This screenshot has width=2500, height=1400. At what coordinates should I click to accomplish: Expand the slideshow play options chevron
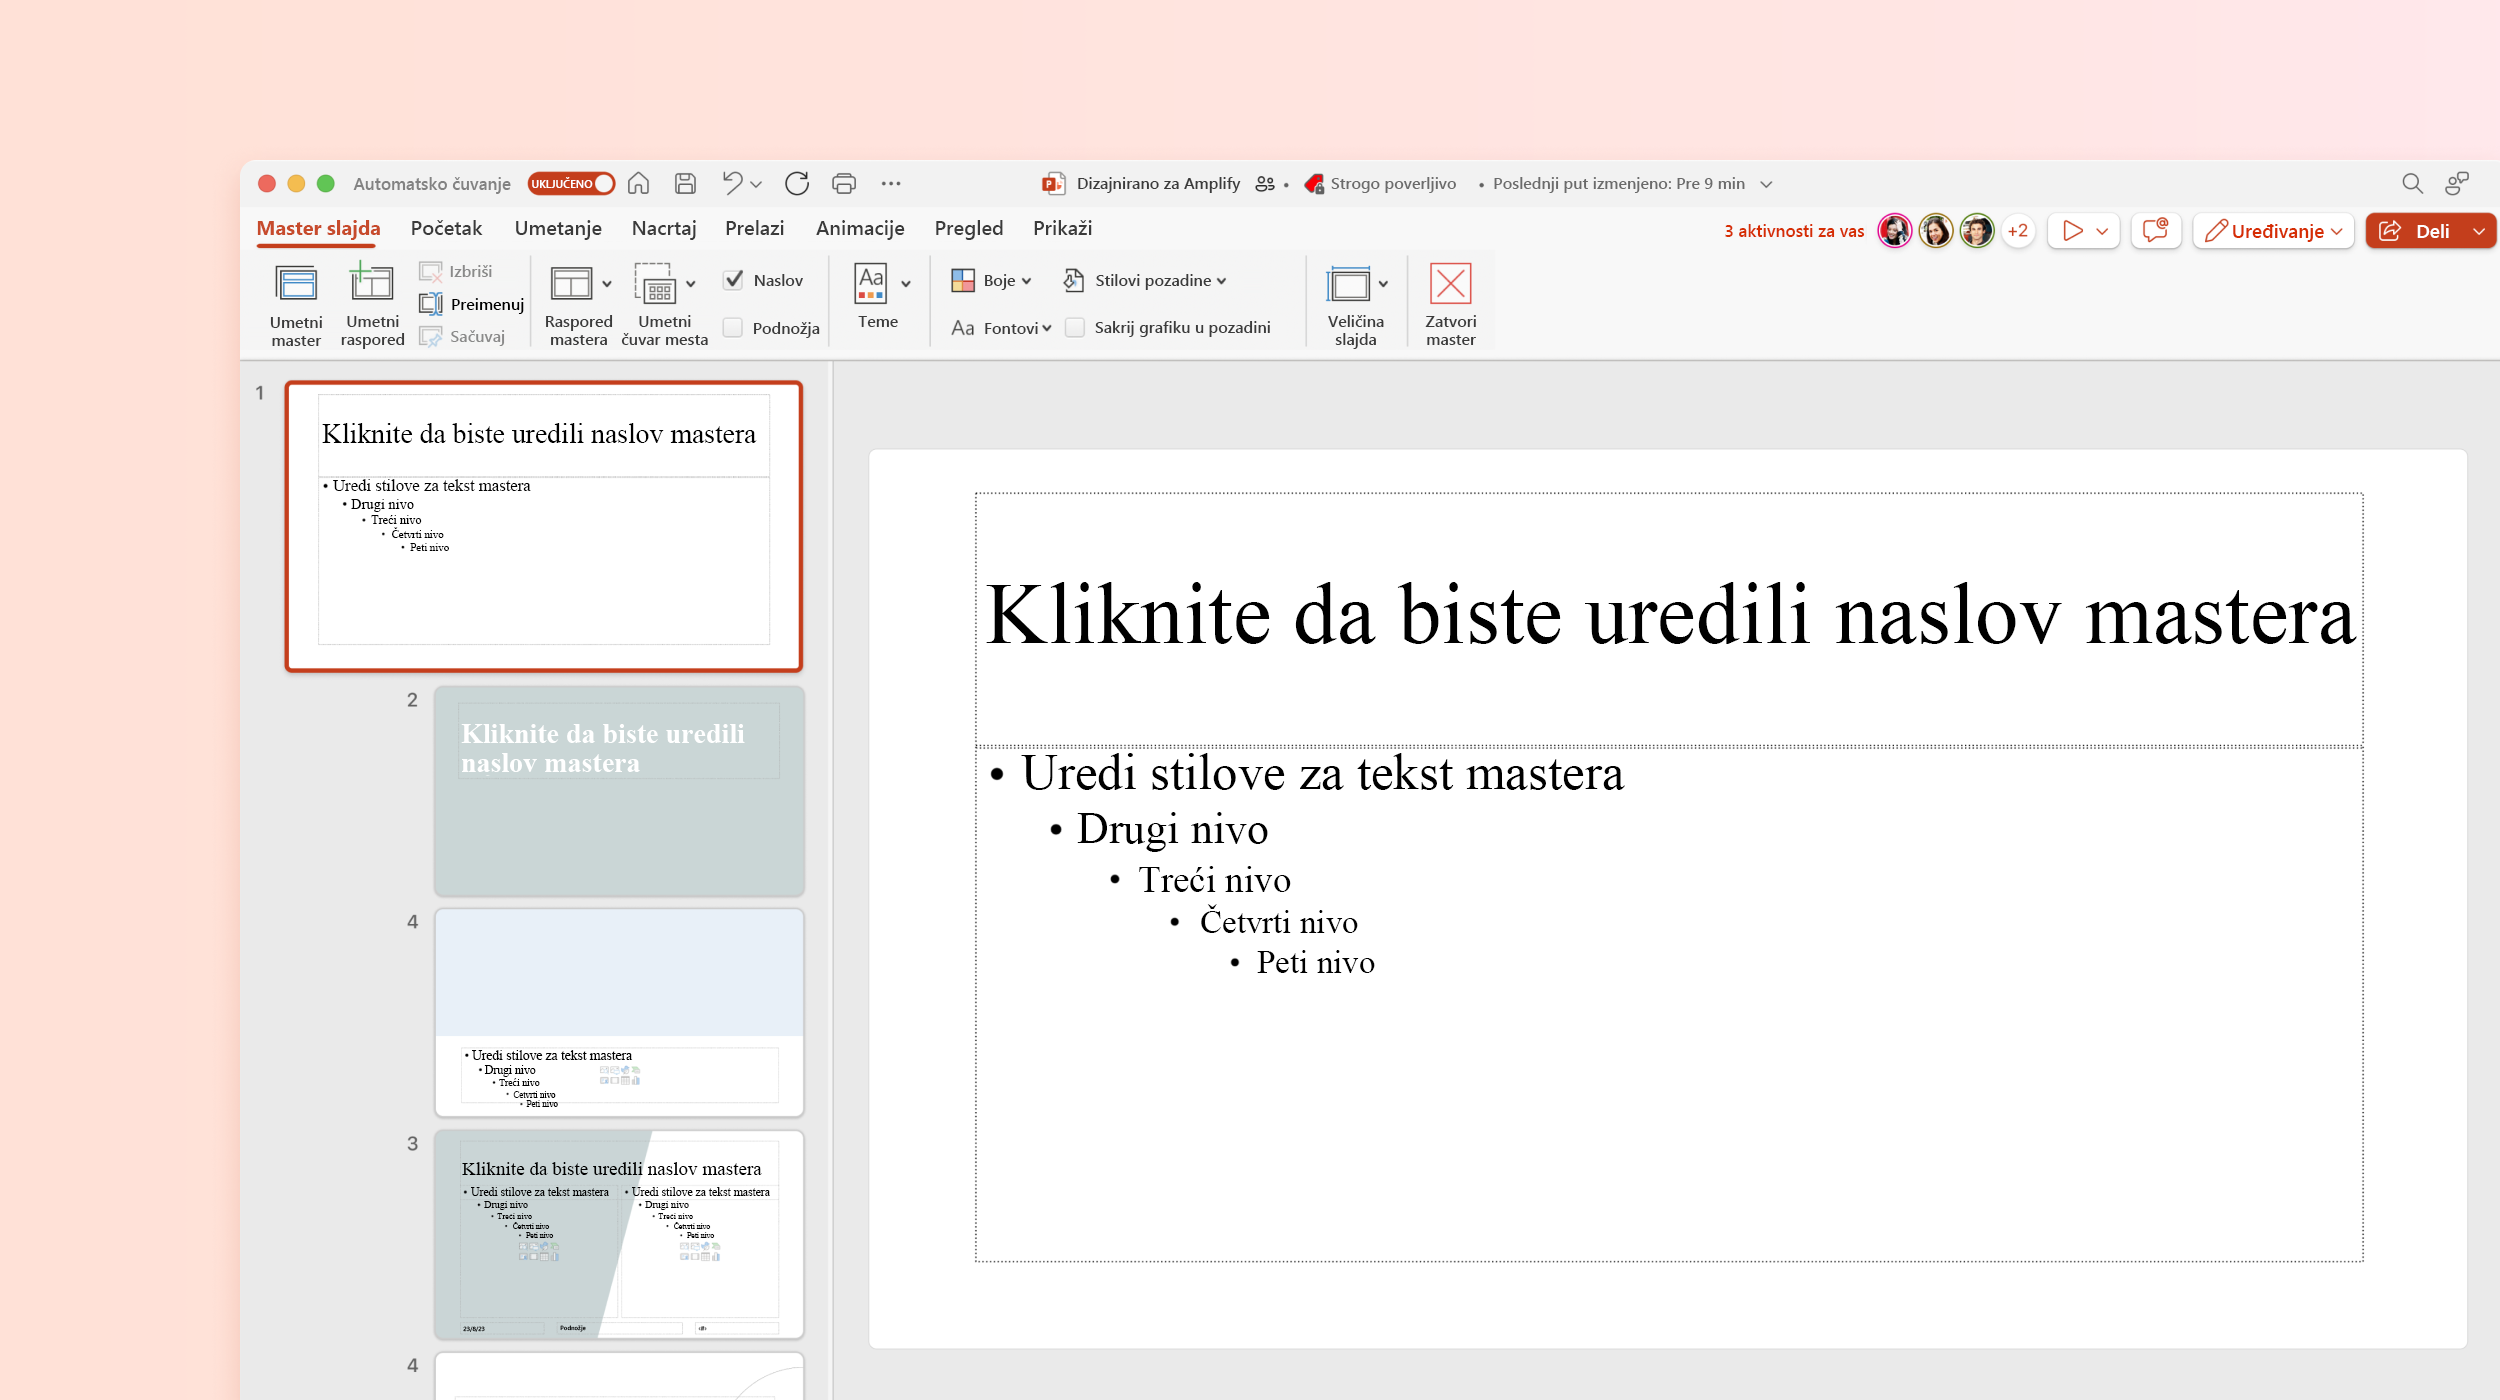click(x=2102, y=231)
